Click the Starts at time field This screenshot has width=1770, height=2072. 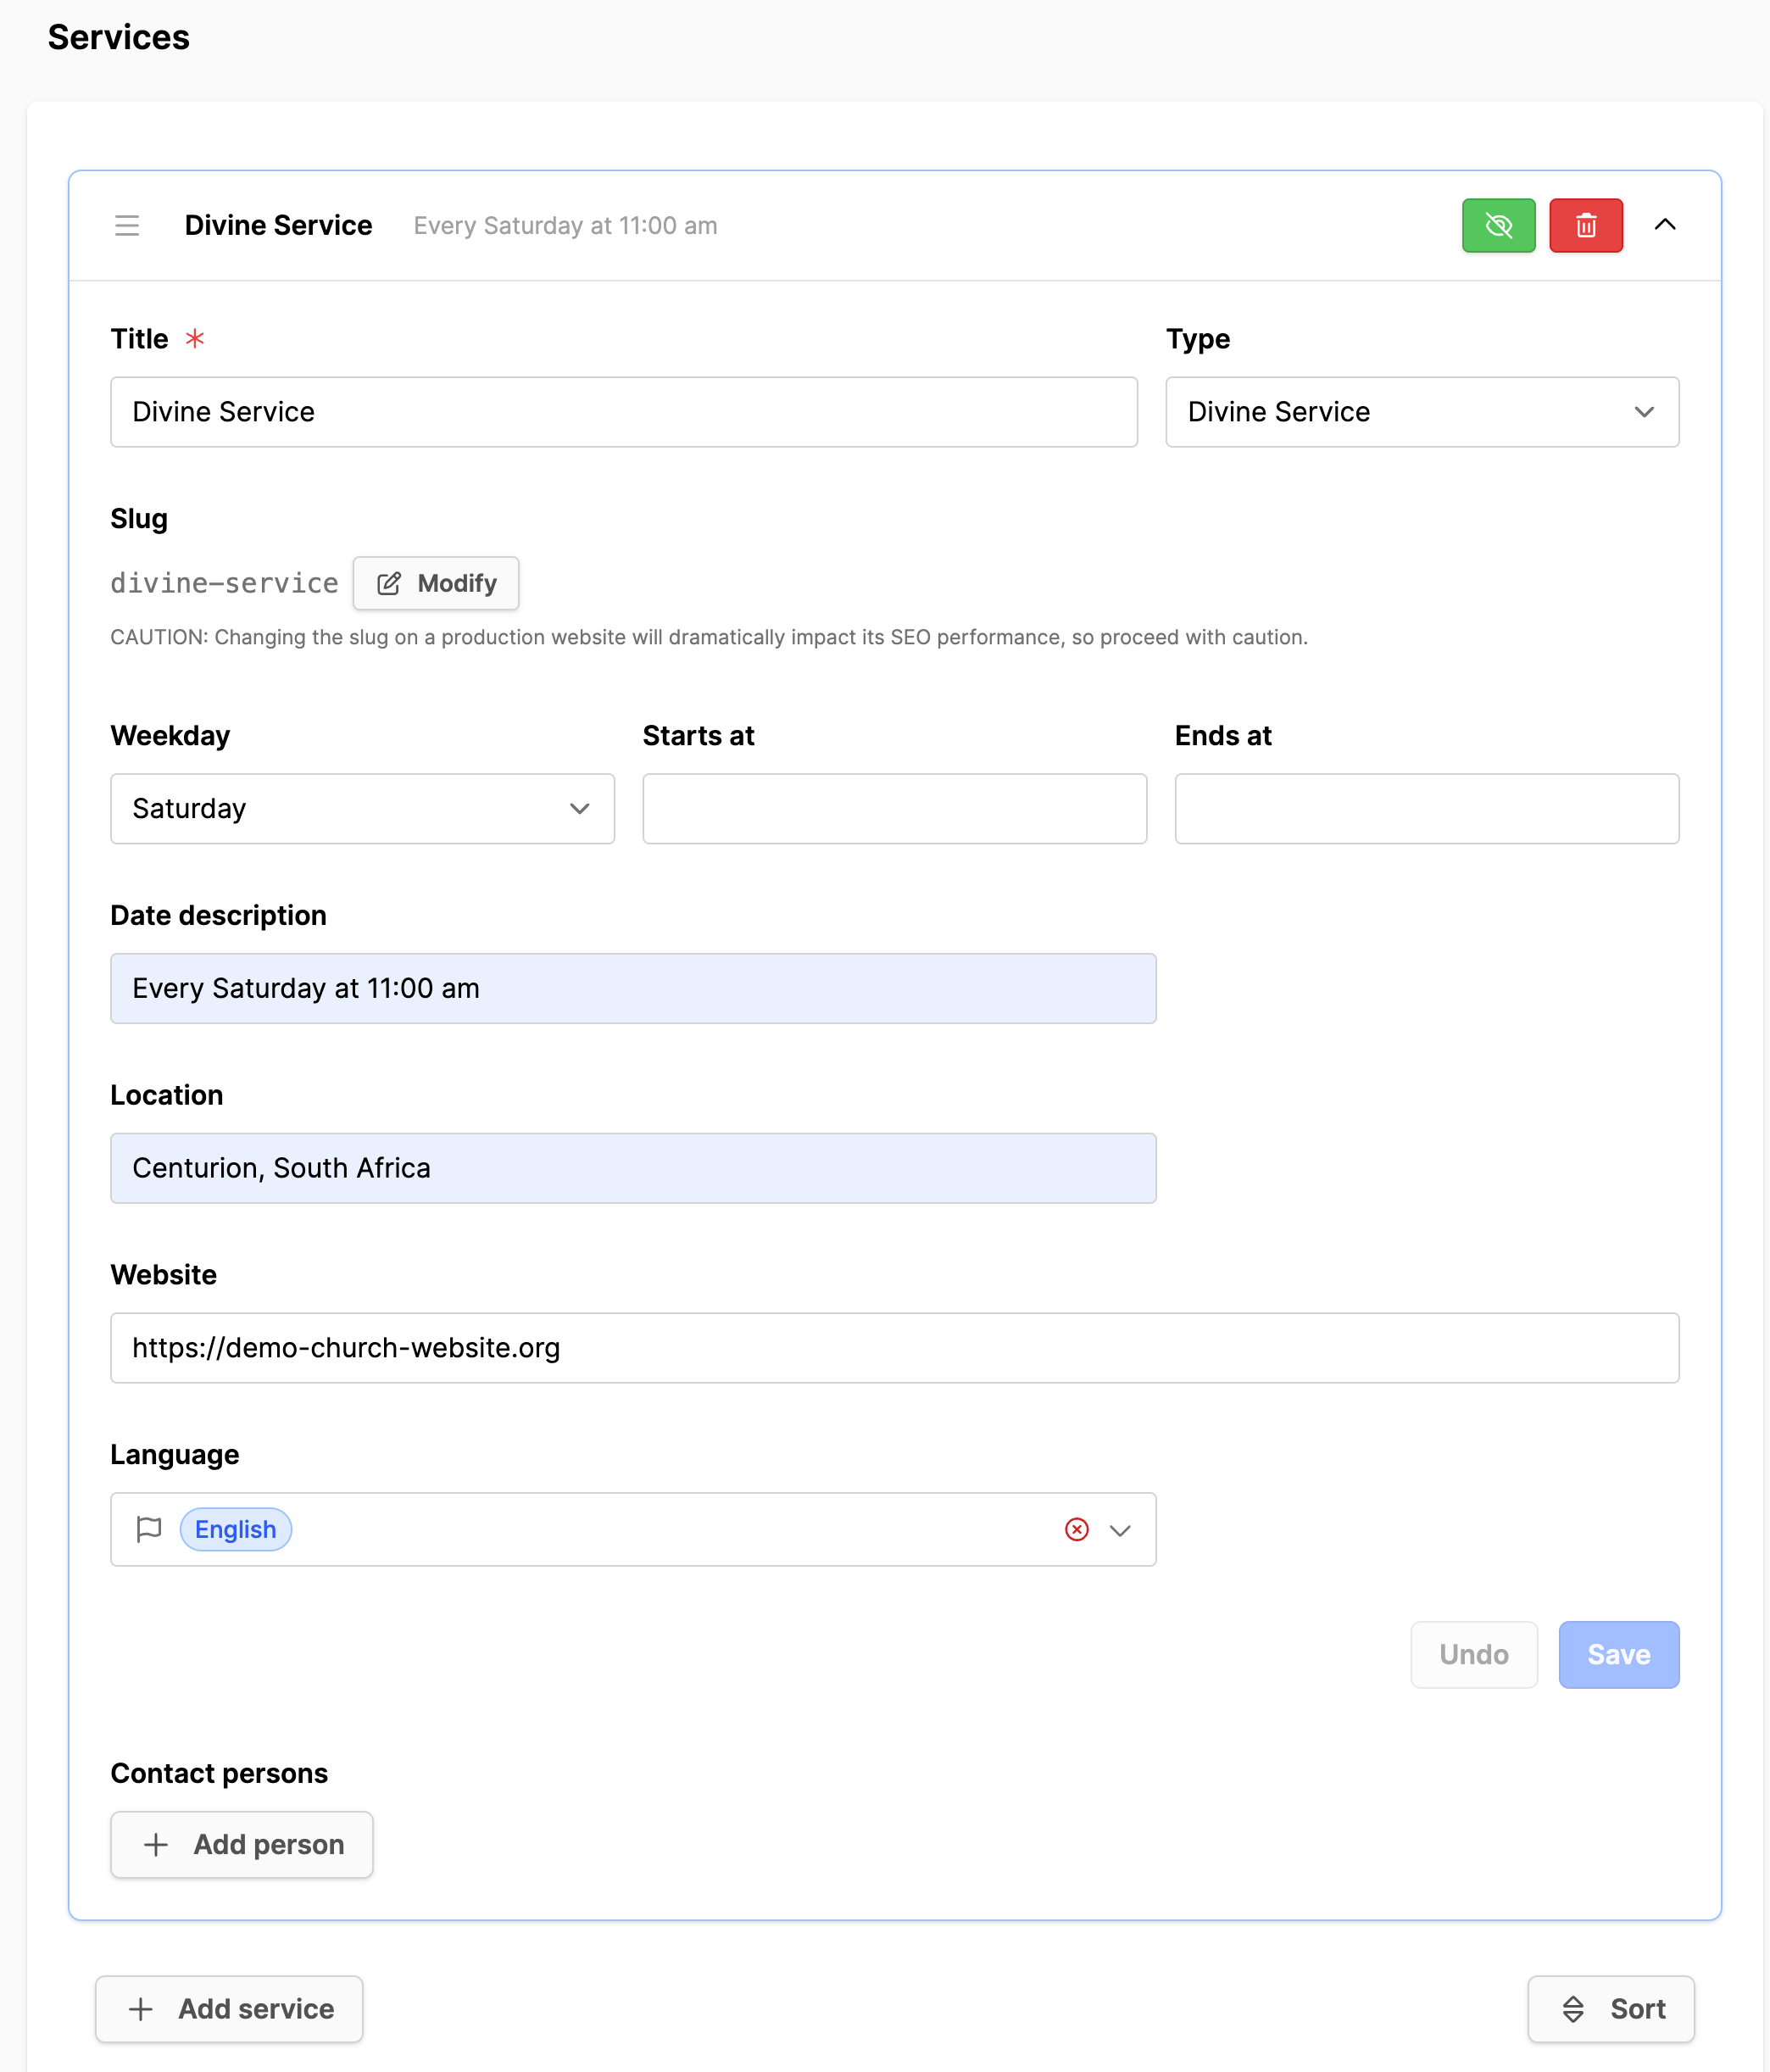click(894, 808)
